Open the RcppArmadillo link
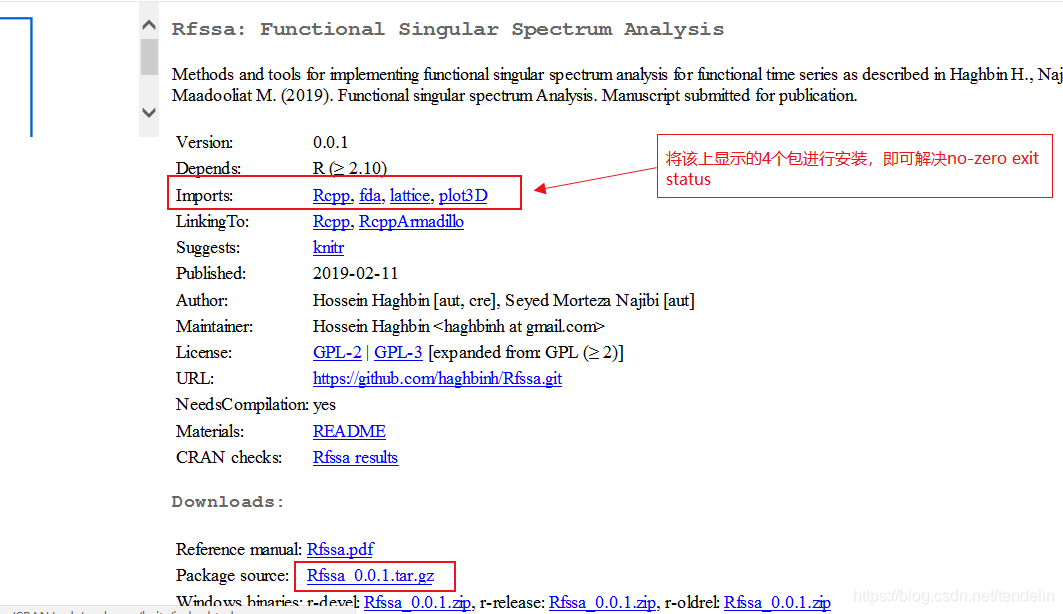1063x614 pixels. pyautogui.click(x=412, y=222)
